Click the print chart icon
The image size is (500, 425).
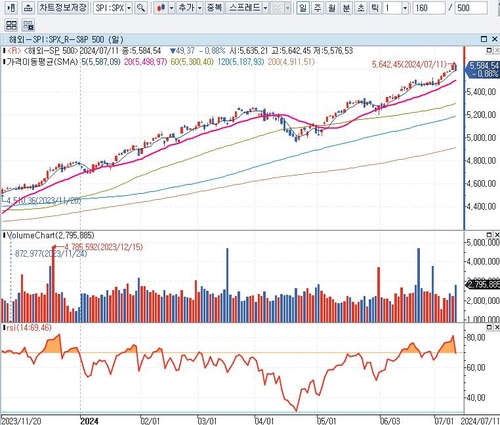(x=29, y=8)
